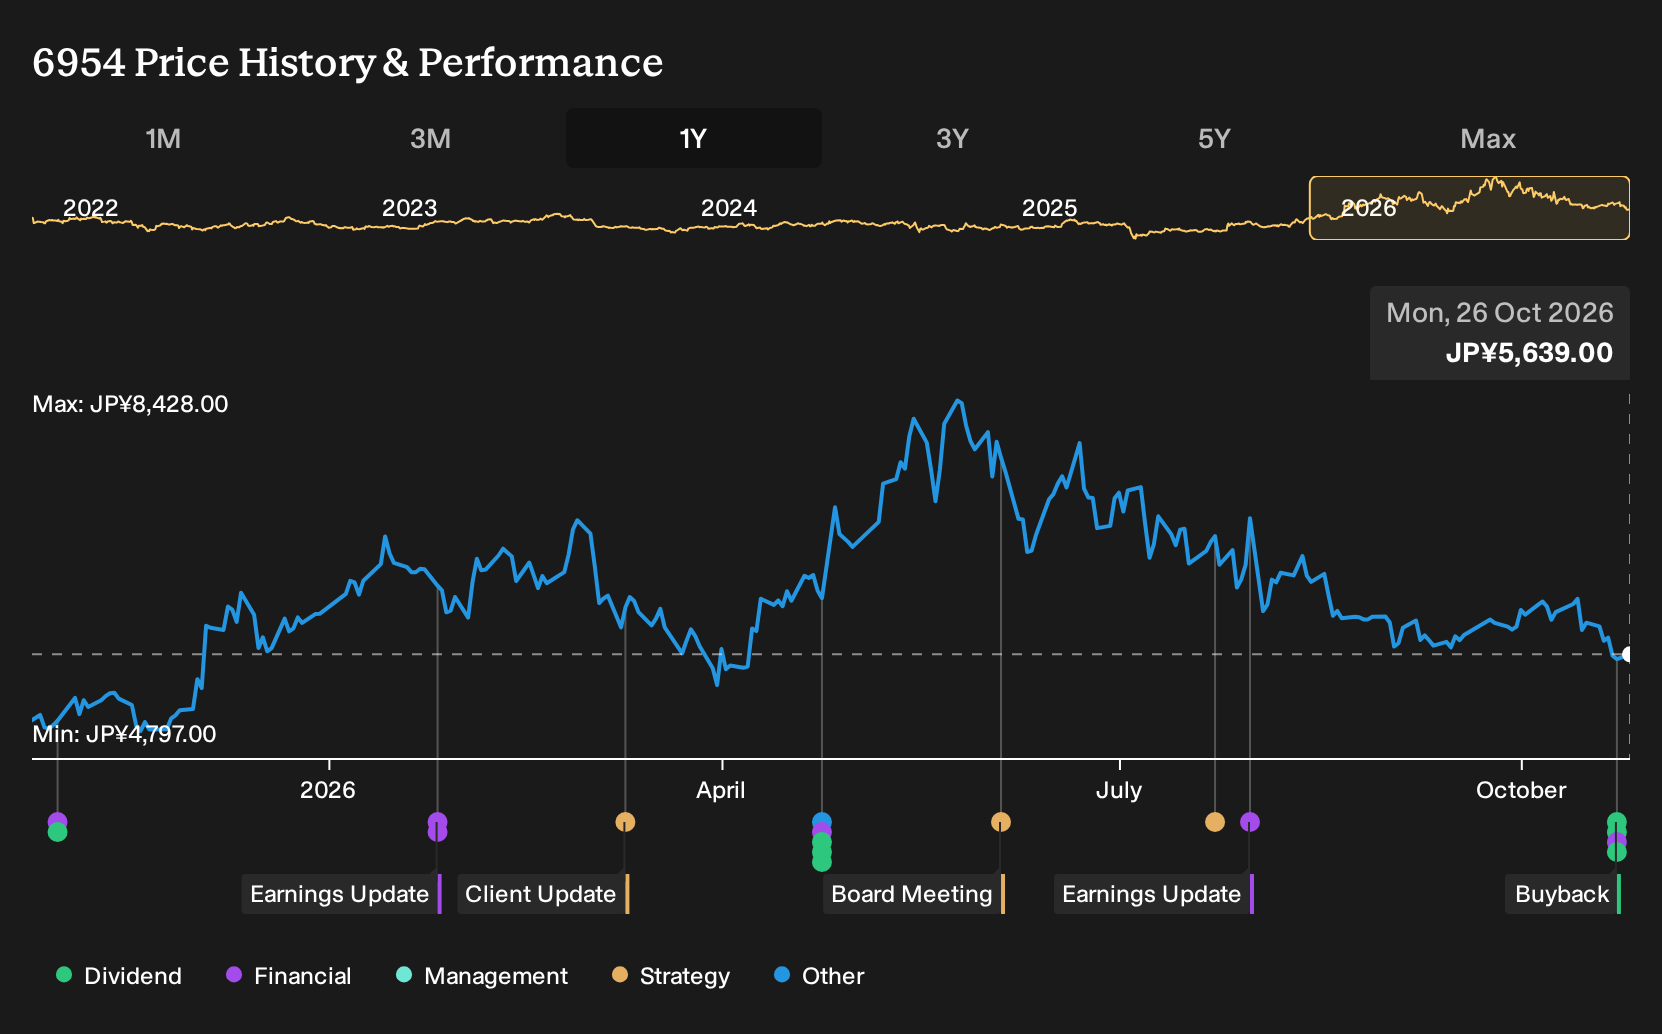Click the Min: JP¥4,797.00 label

coord(124,734)
